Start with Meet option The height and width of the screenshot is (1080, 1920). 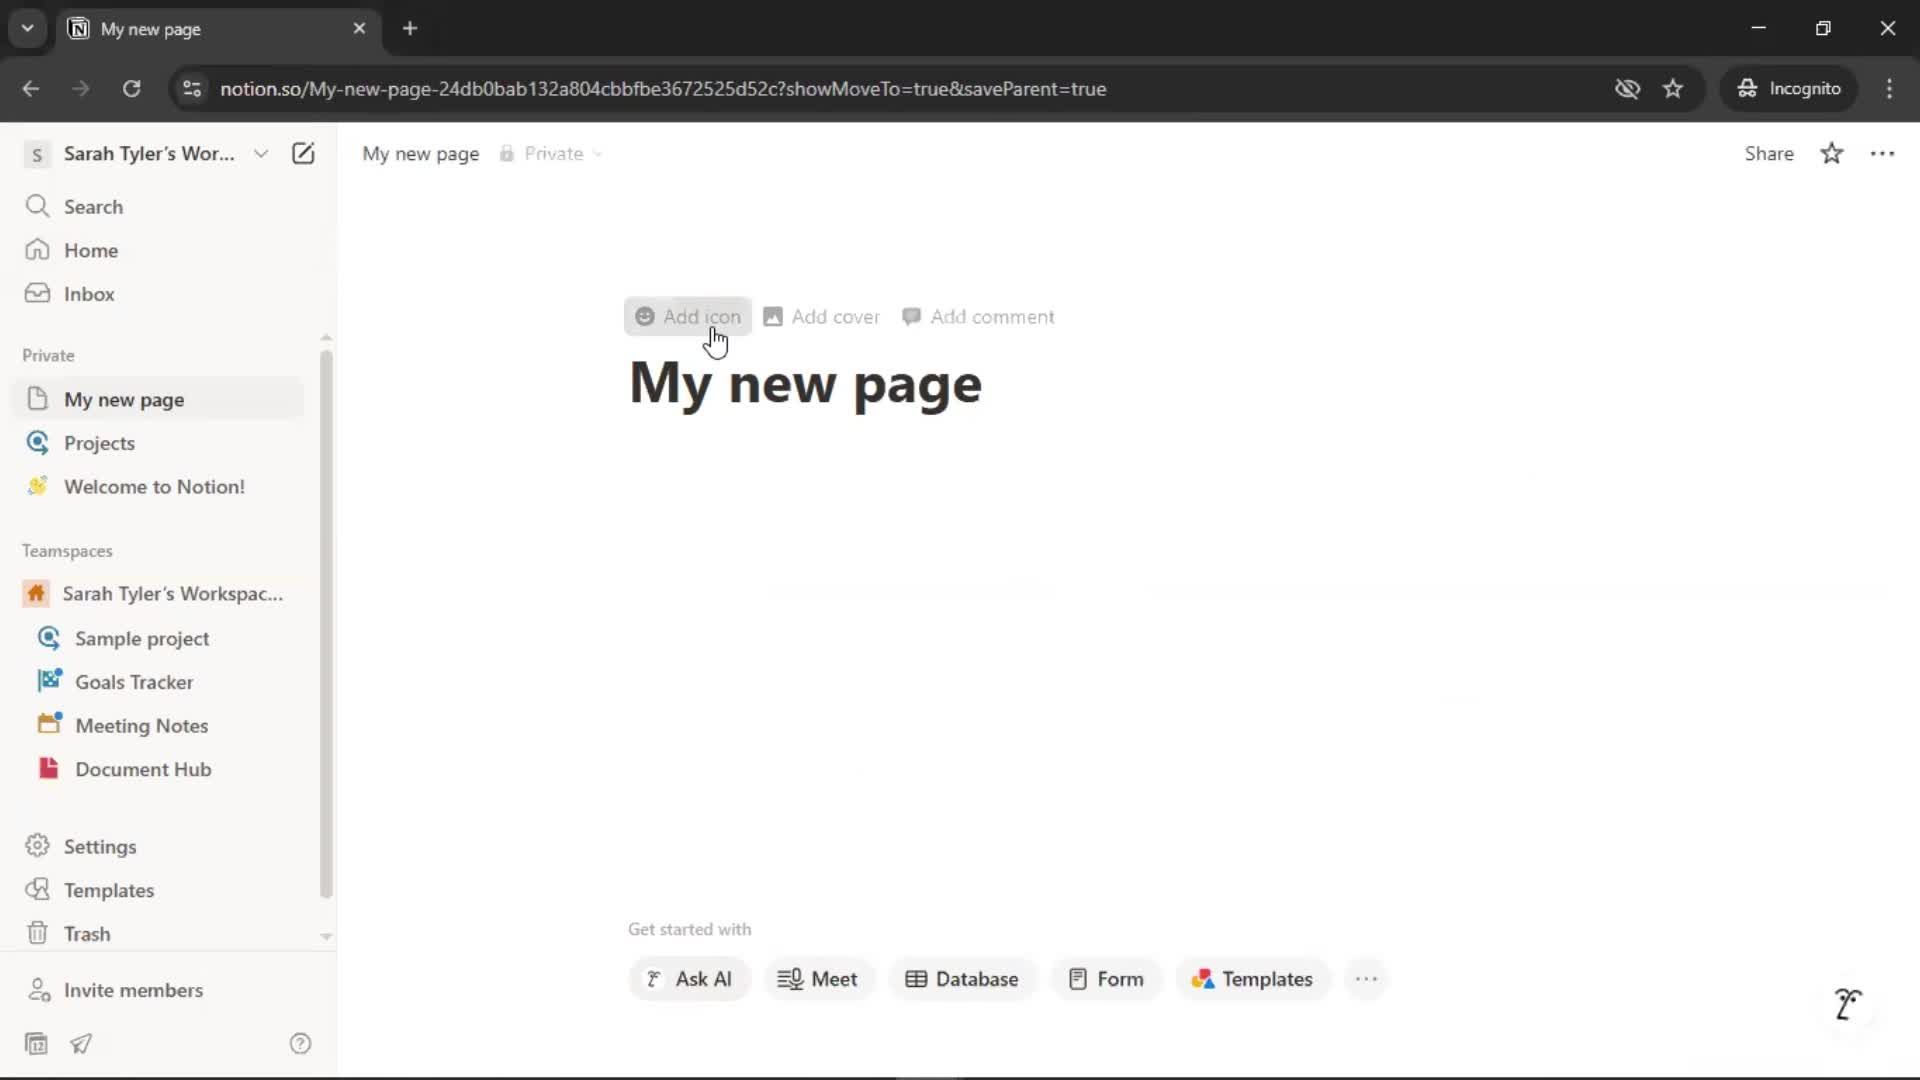coord(818,979)
